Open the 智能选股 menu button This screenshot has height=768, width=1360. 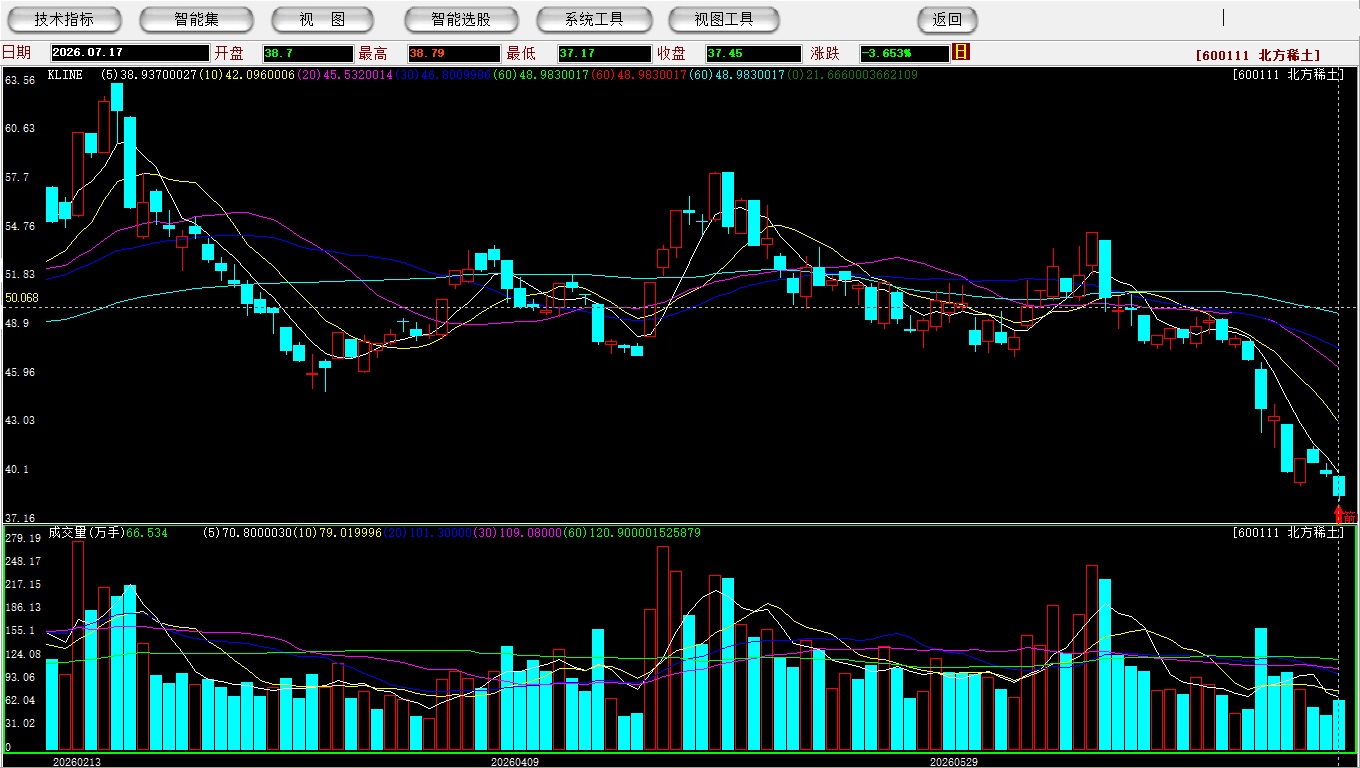tap(461, 19)
